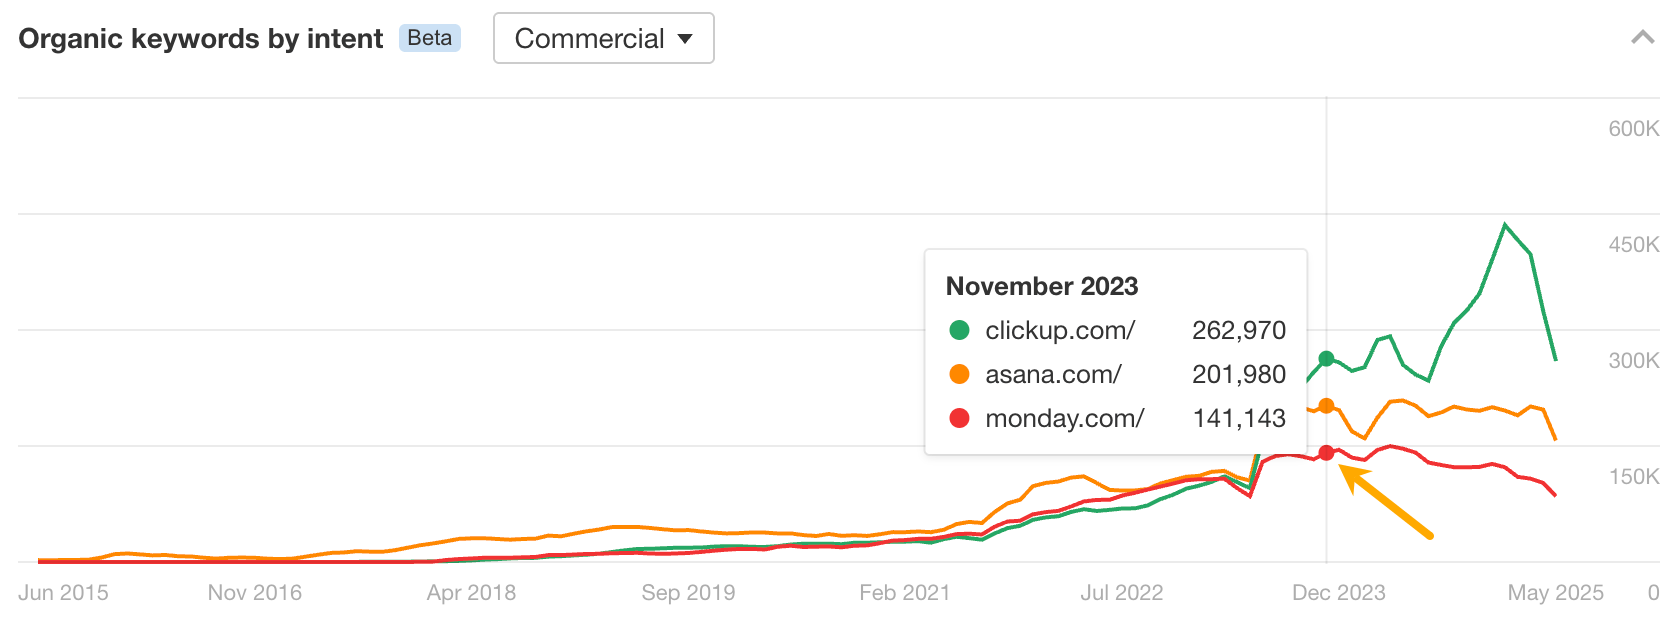Image resolution: width=1680 pixels, height=622 pixels.
Task: Select the green data point on the clickup line
Action: pos(1326,356)
